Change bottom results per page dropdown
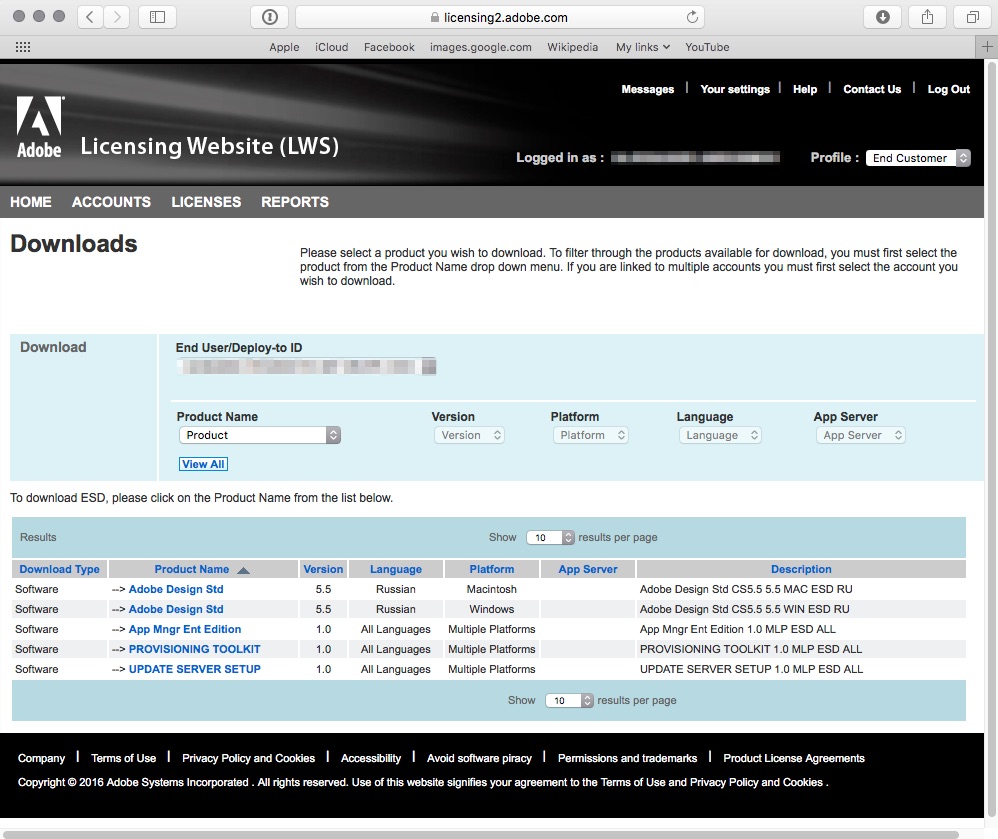 [570, 700]
